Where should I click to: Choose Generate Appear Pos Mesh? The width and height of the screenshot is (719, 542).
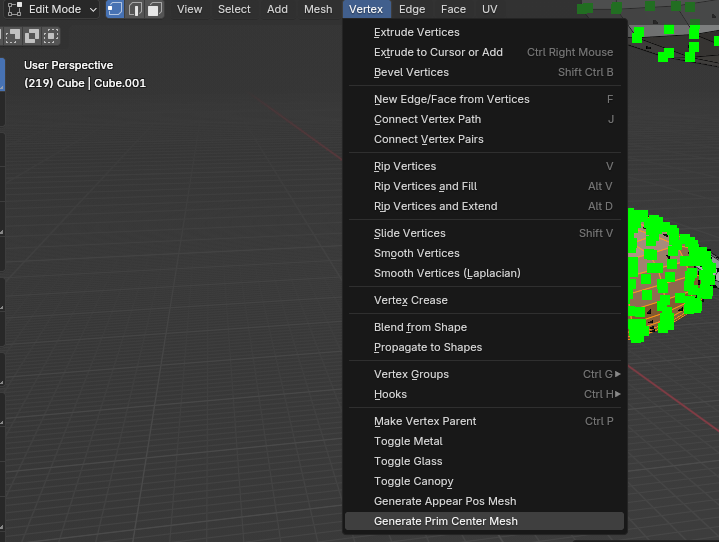(484, 501)
